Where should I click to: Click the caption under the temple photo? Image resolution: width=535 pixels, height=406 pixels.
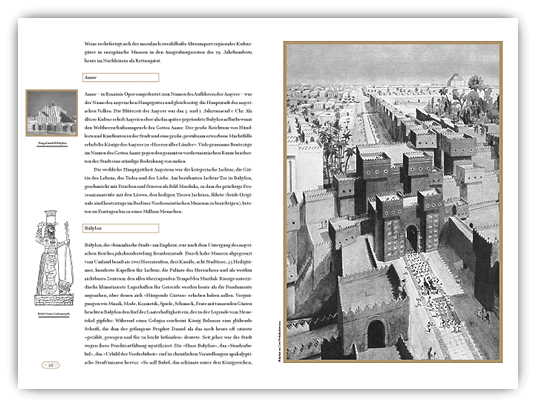52,143
